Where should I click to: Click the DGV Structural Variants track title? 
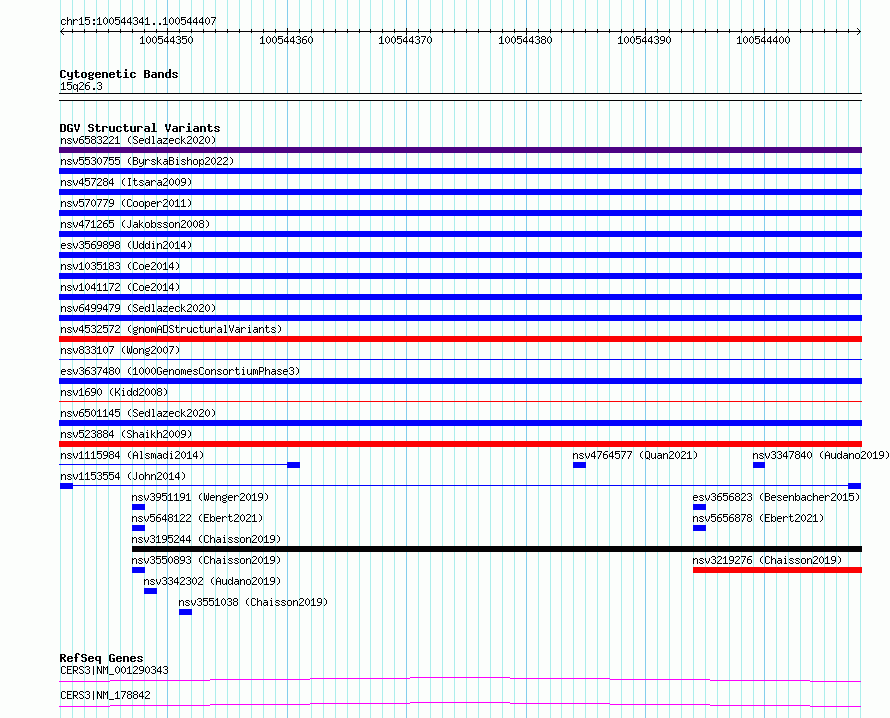139,128
